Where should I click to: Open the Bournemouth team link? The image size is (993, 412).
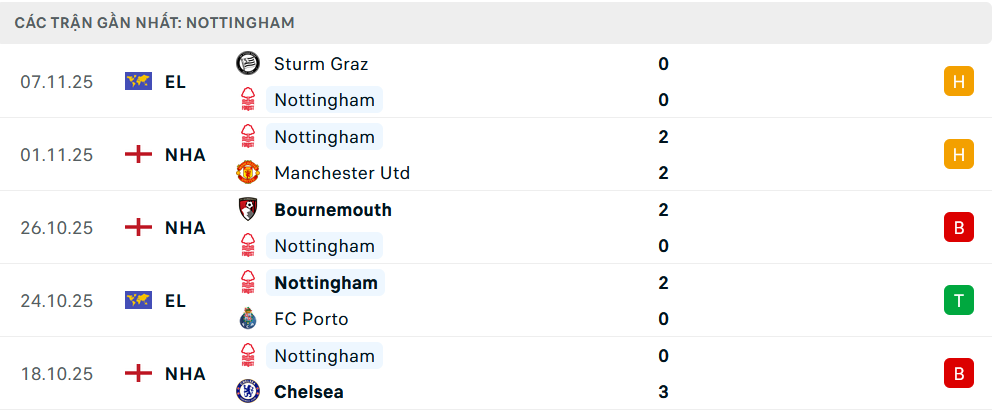tap(333, 210)
